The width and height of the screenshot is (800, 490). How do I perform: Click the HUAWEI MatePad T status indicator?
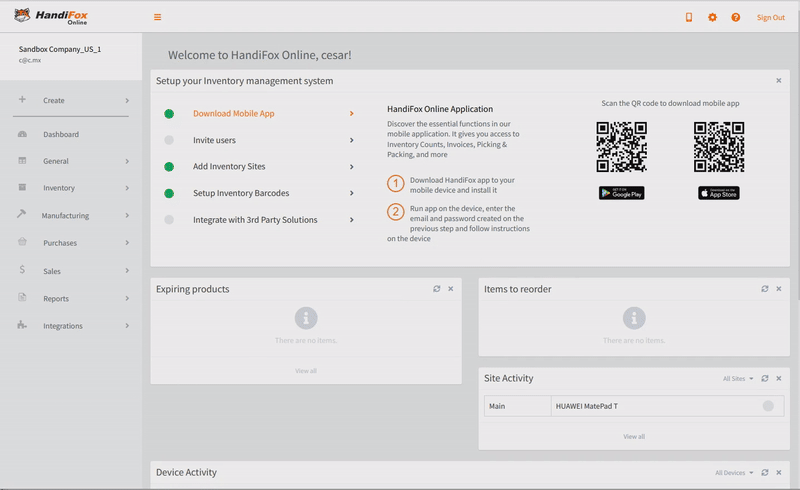pyautogui.click(x=768, y=406)
